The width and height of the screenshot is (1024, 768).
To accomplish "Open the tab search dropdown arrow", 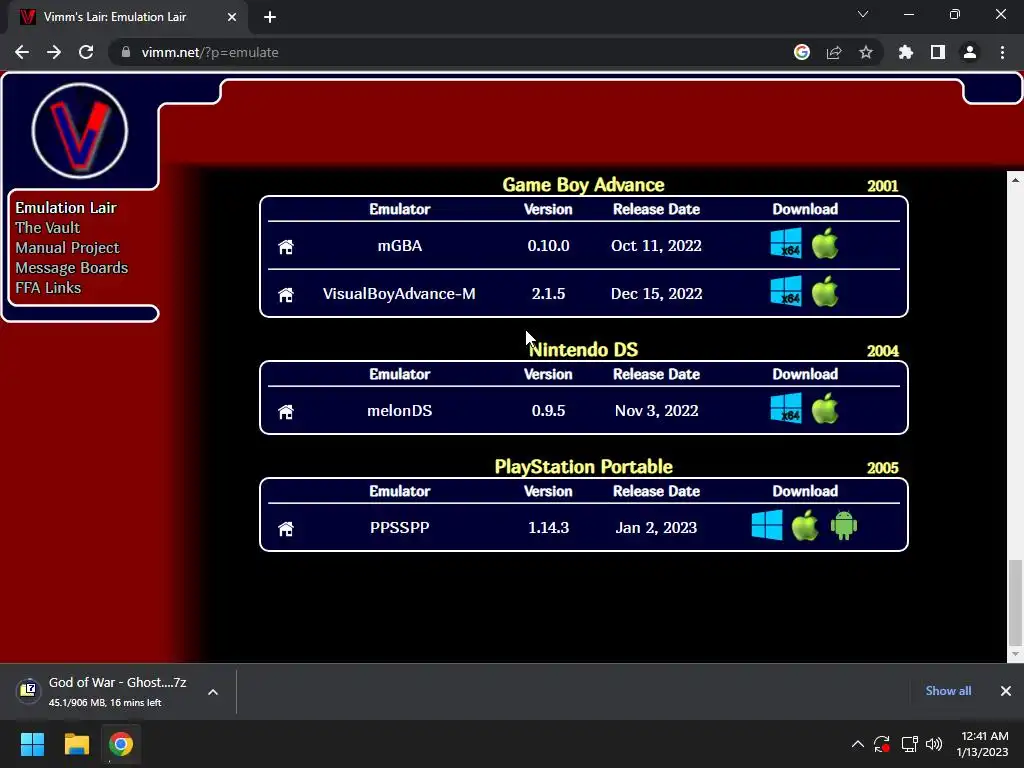I will pos(863,14).
